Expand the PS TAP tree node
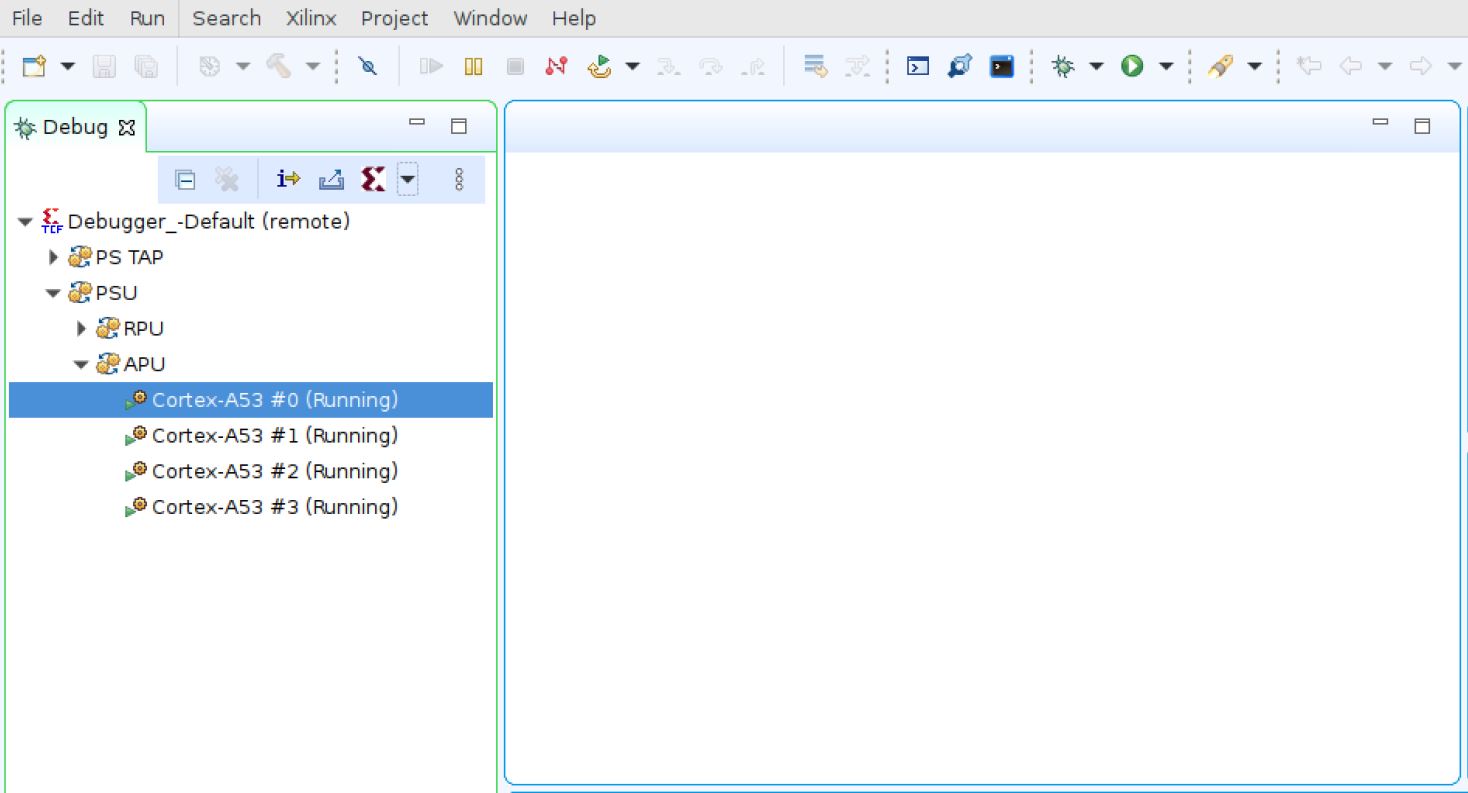1468x793 pixels. (54, 257)
